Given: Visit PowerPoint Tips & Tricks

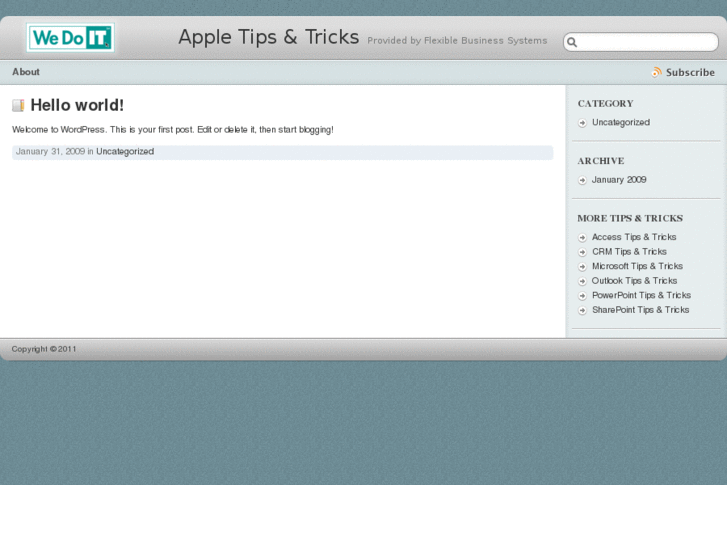Looking at the screenshot, I should click(641, 295).
